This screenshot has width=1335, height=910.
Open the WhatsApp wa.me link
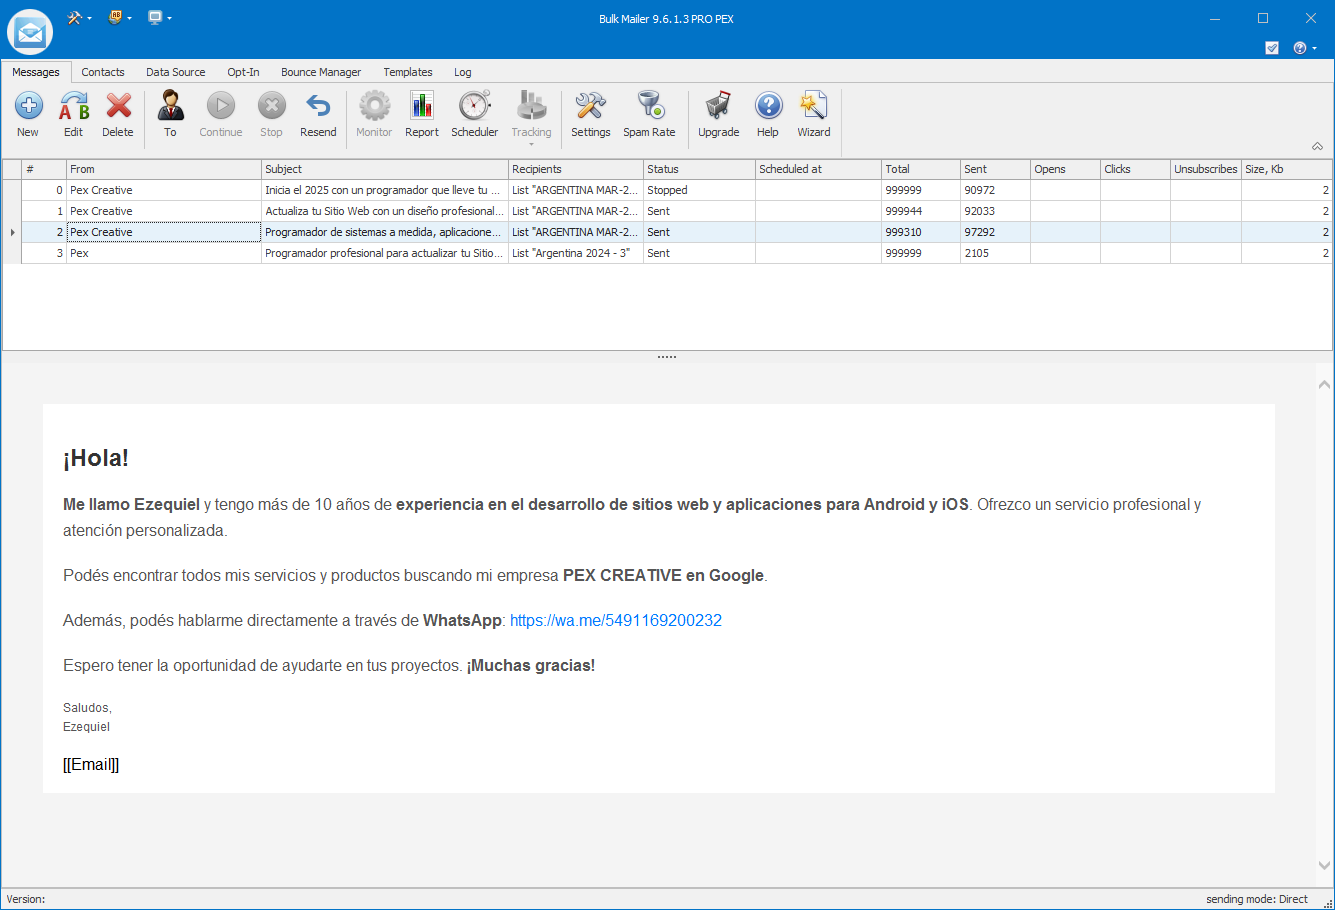pos(615,620)
